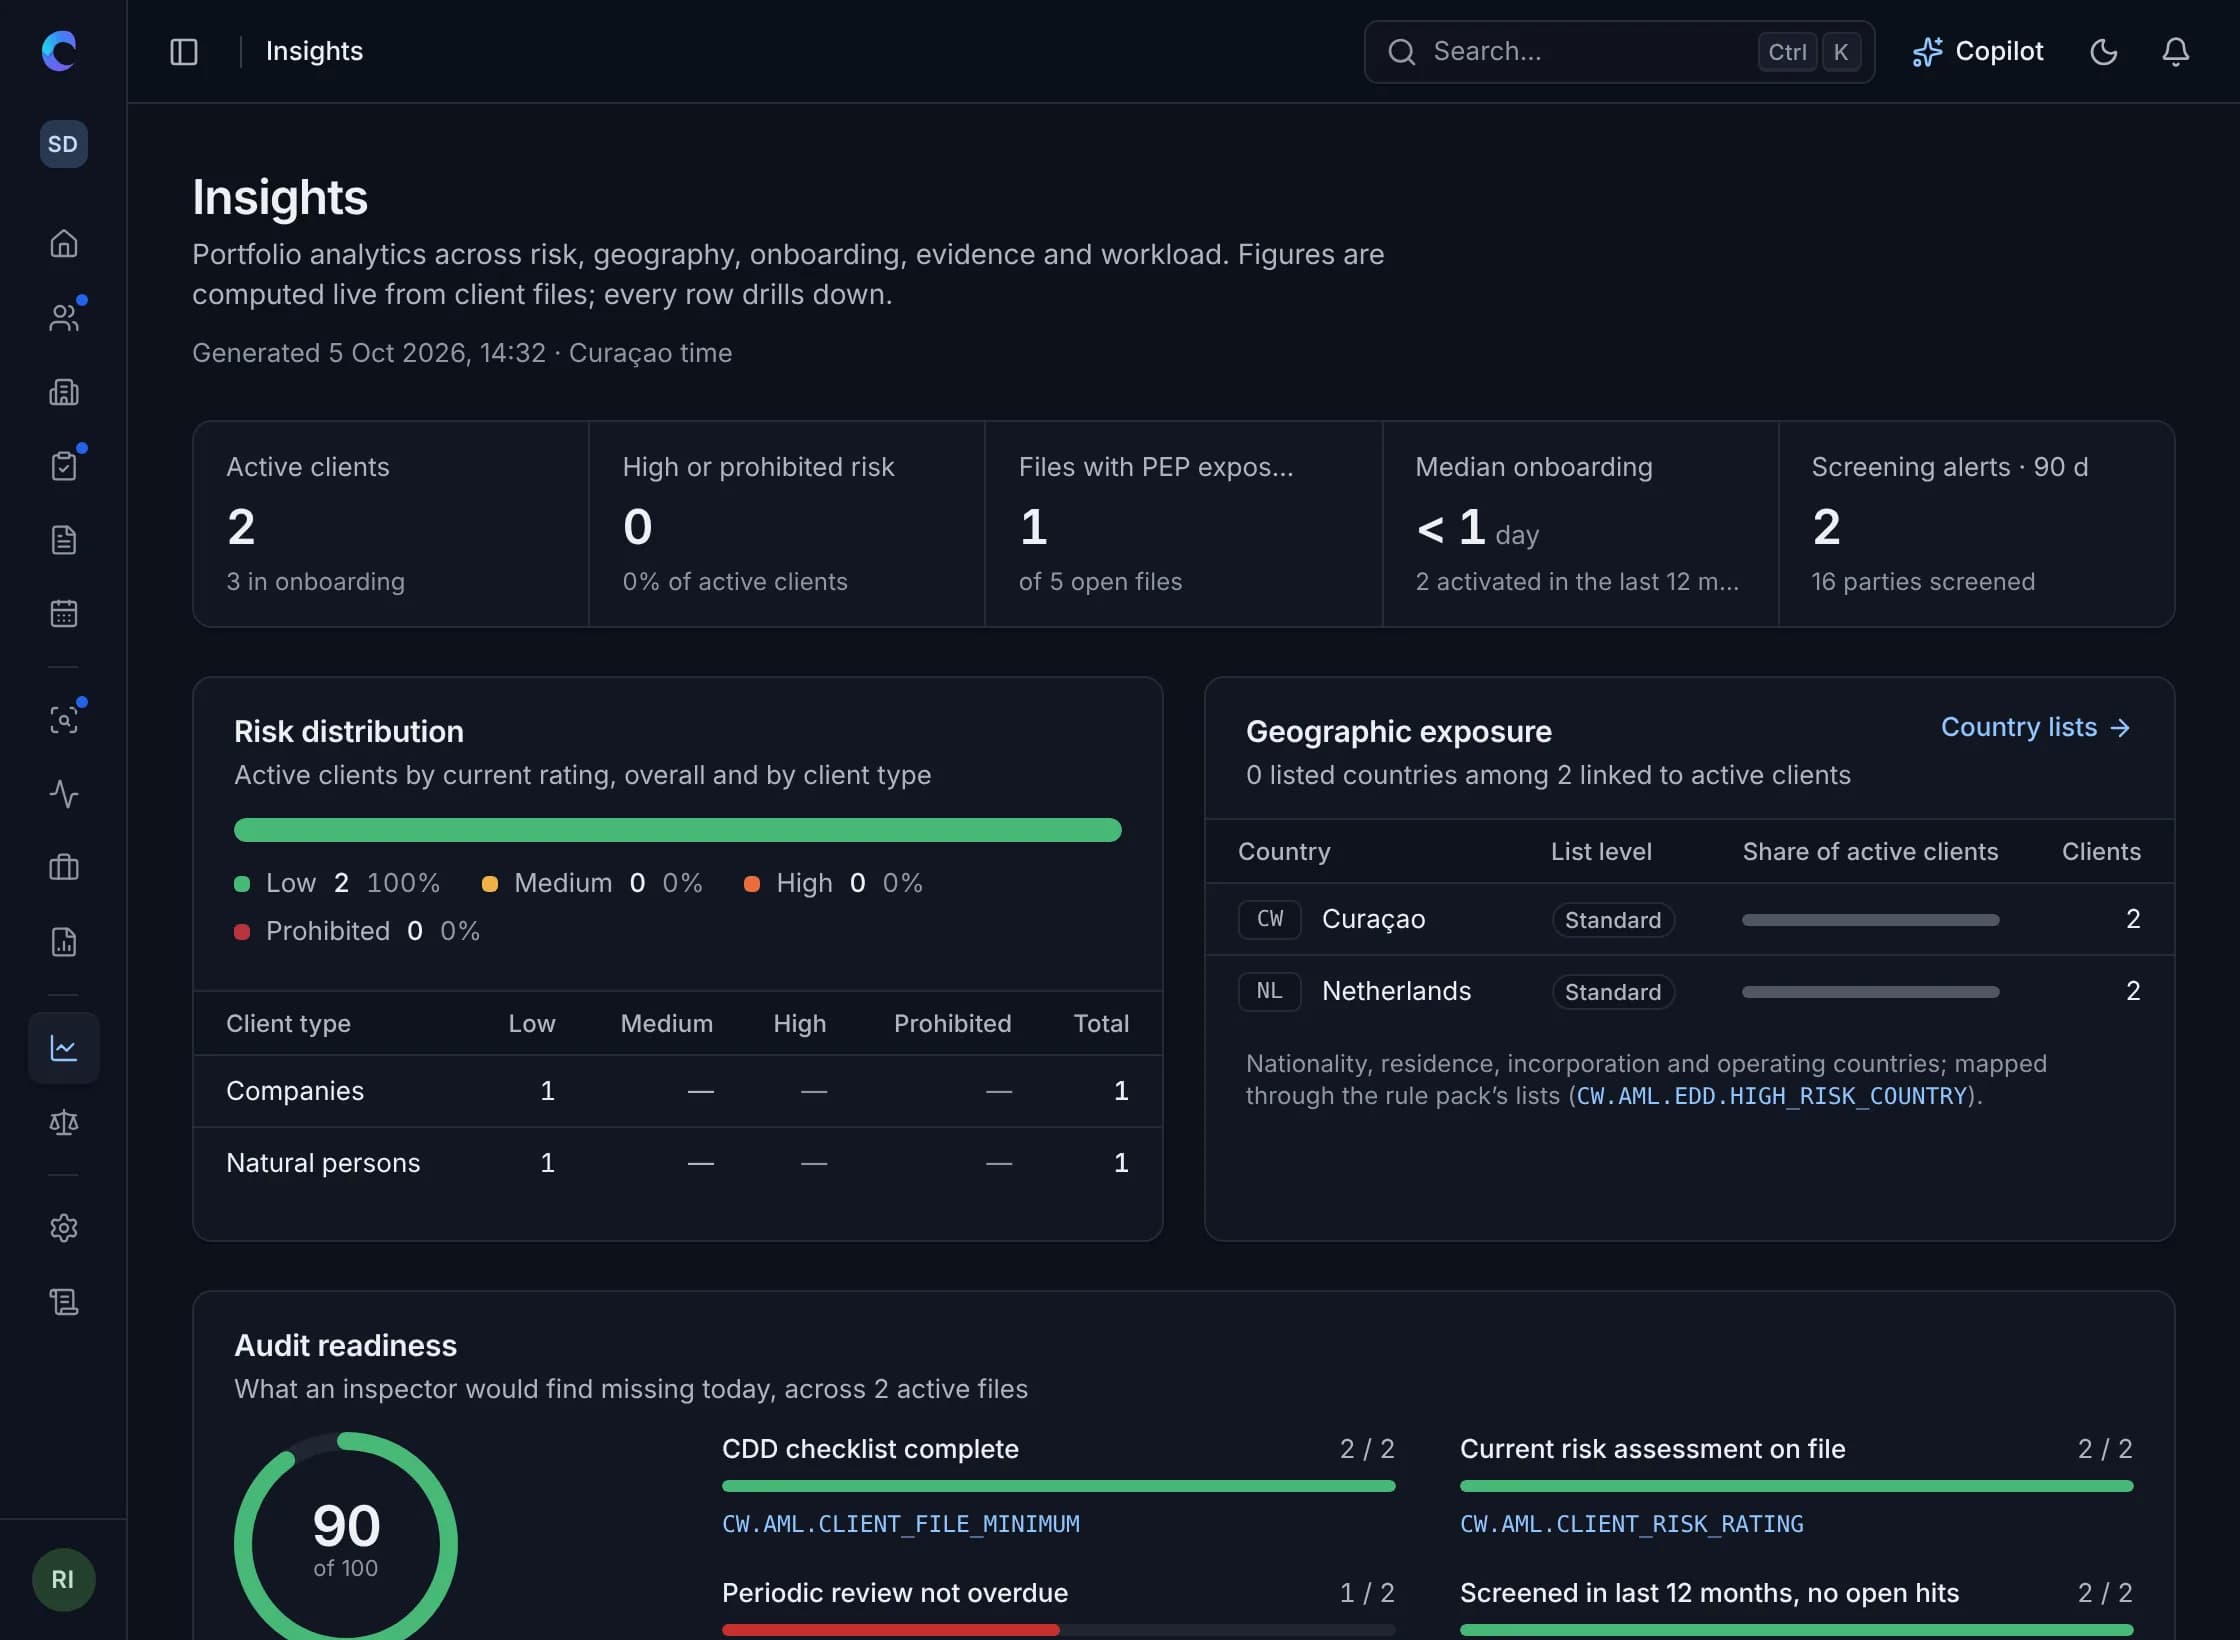Select the Curaçao country row
Viewport: 2240px width, 1640px height.
(x=1690, y=919)
